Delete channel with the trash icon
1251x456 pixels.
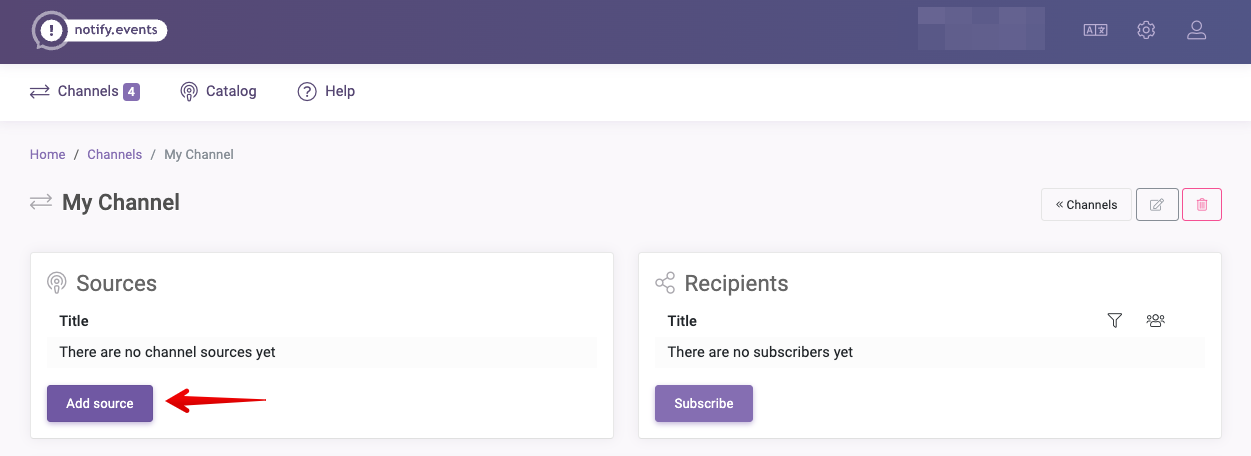click(x=1202, y=204)
